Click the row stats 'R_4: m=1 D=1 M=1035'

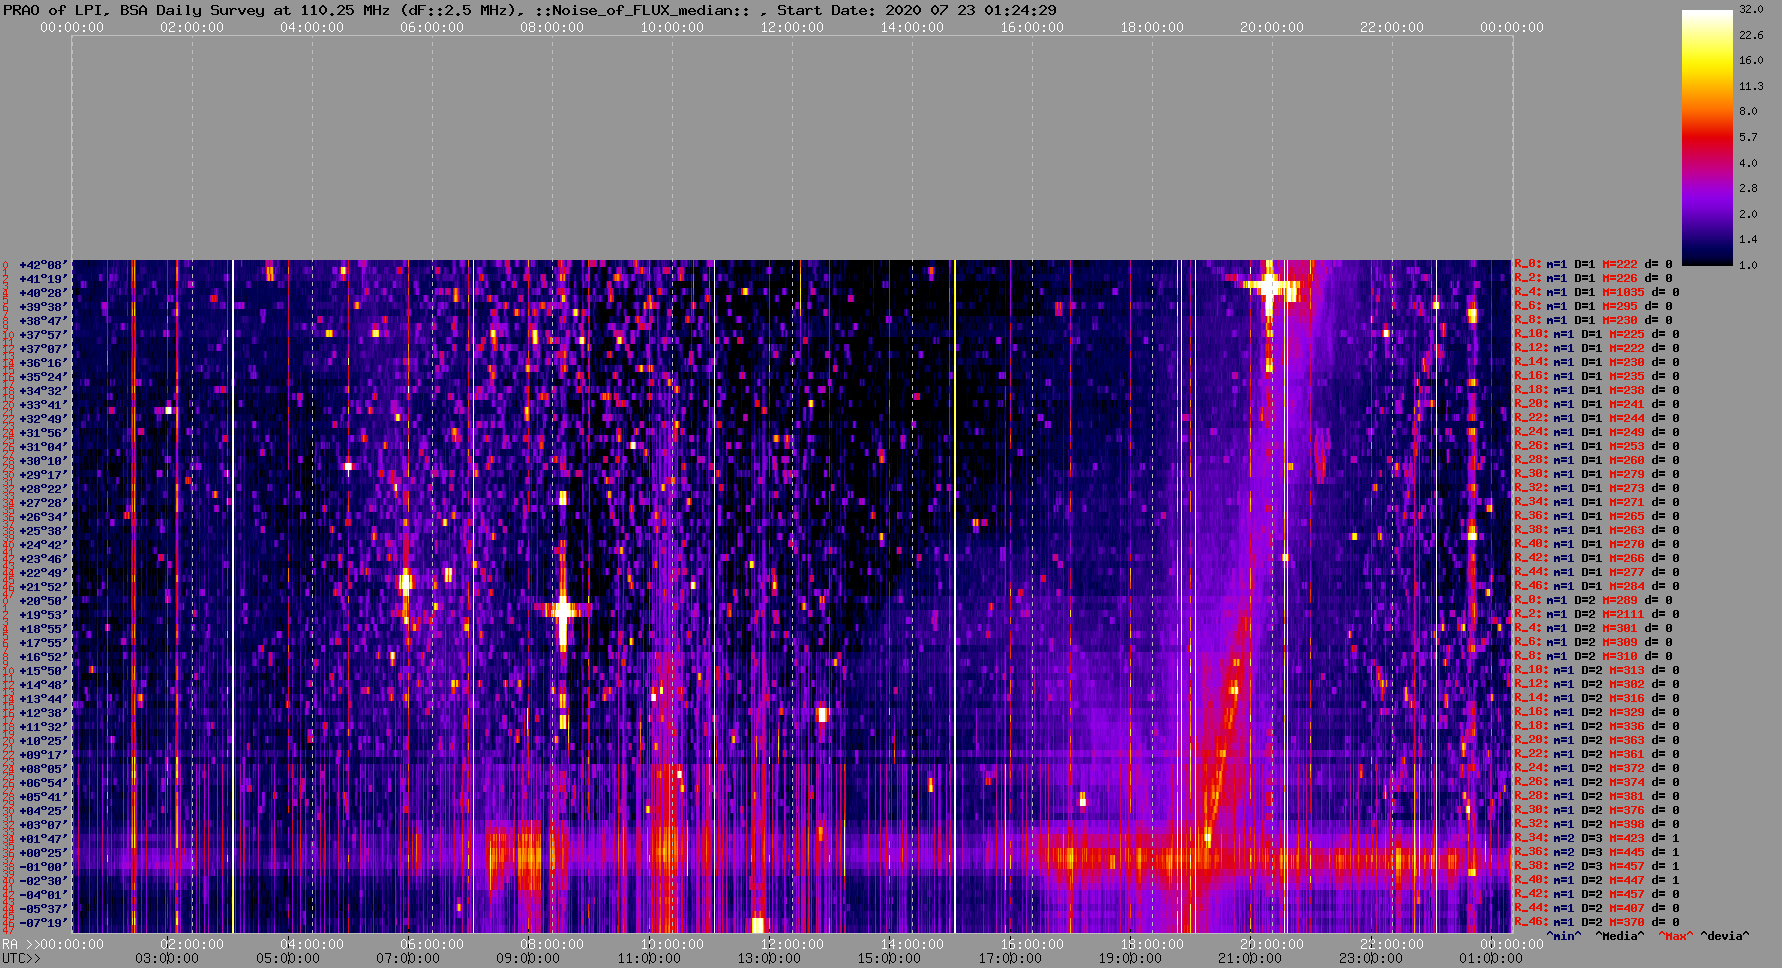pos(1579,293)
